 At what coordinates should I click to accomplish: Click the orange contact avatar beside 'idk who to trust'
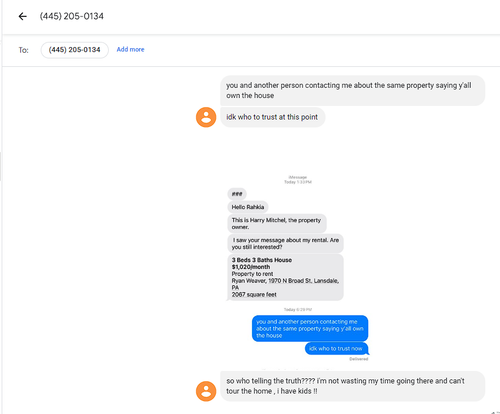(x=206, y=117)
